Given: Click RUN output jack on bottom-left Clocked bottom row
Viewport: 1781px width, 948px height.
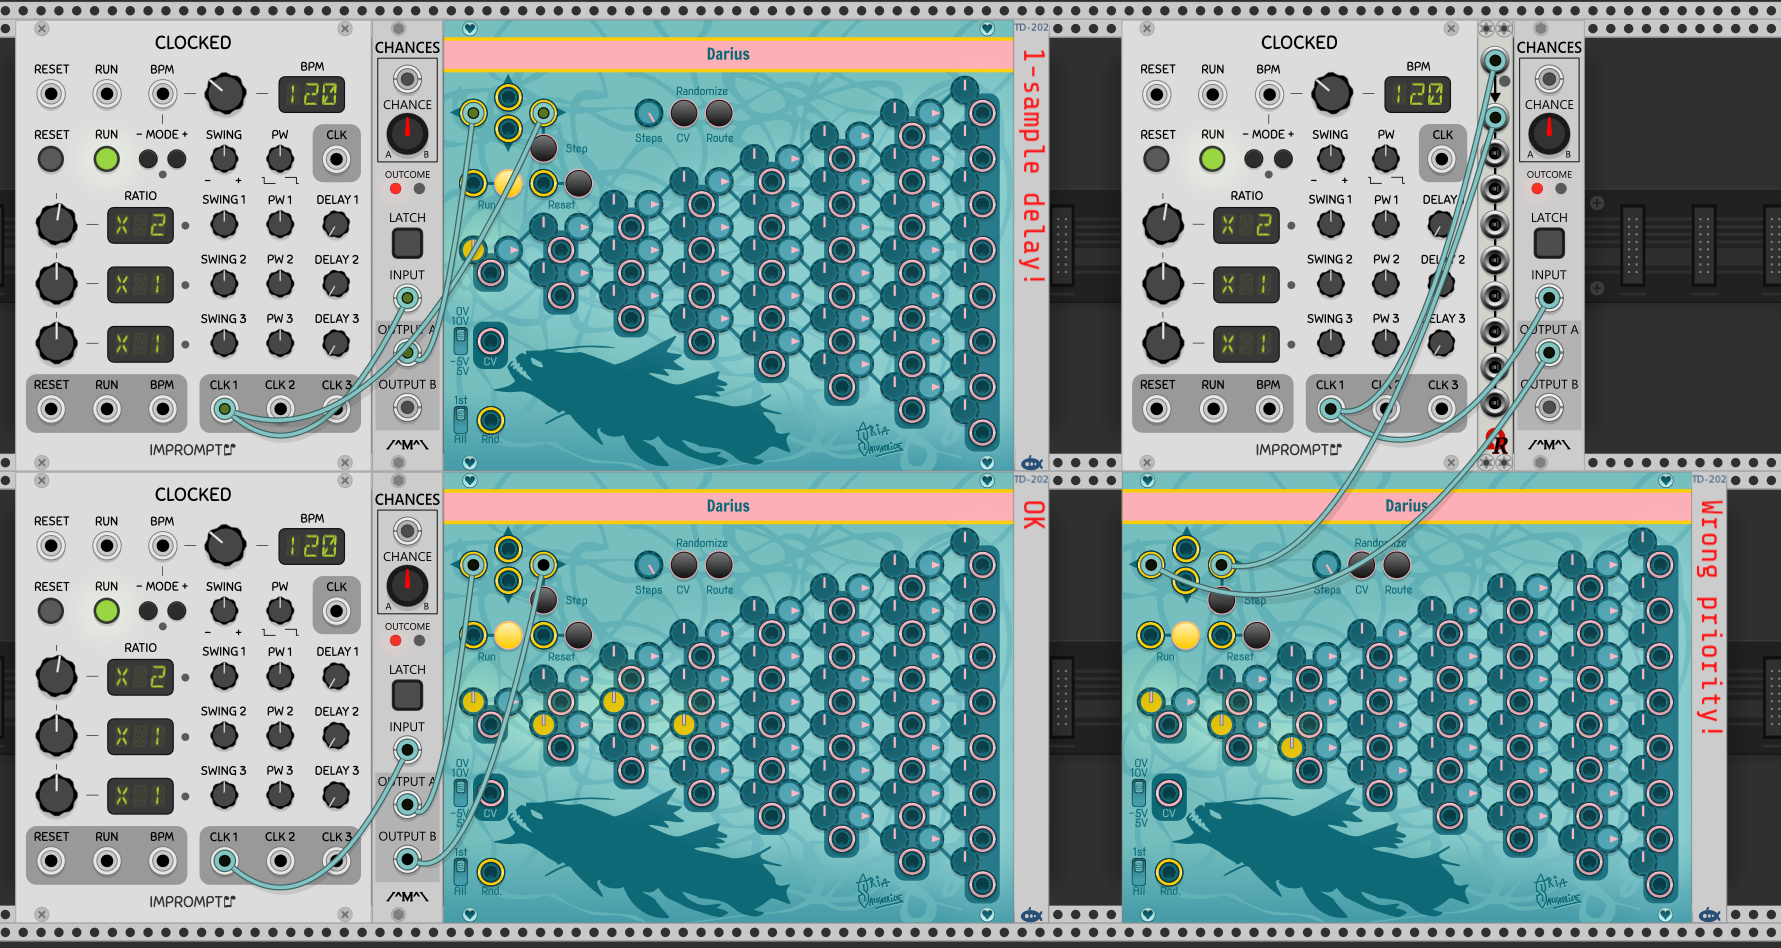Looking at the screenshot, I should (x=107, y=861).
